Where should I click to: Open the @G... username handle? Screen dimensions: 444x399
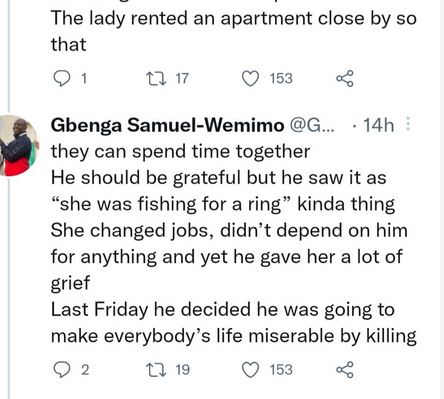pyautogui.click(x=312, y=125)
